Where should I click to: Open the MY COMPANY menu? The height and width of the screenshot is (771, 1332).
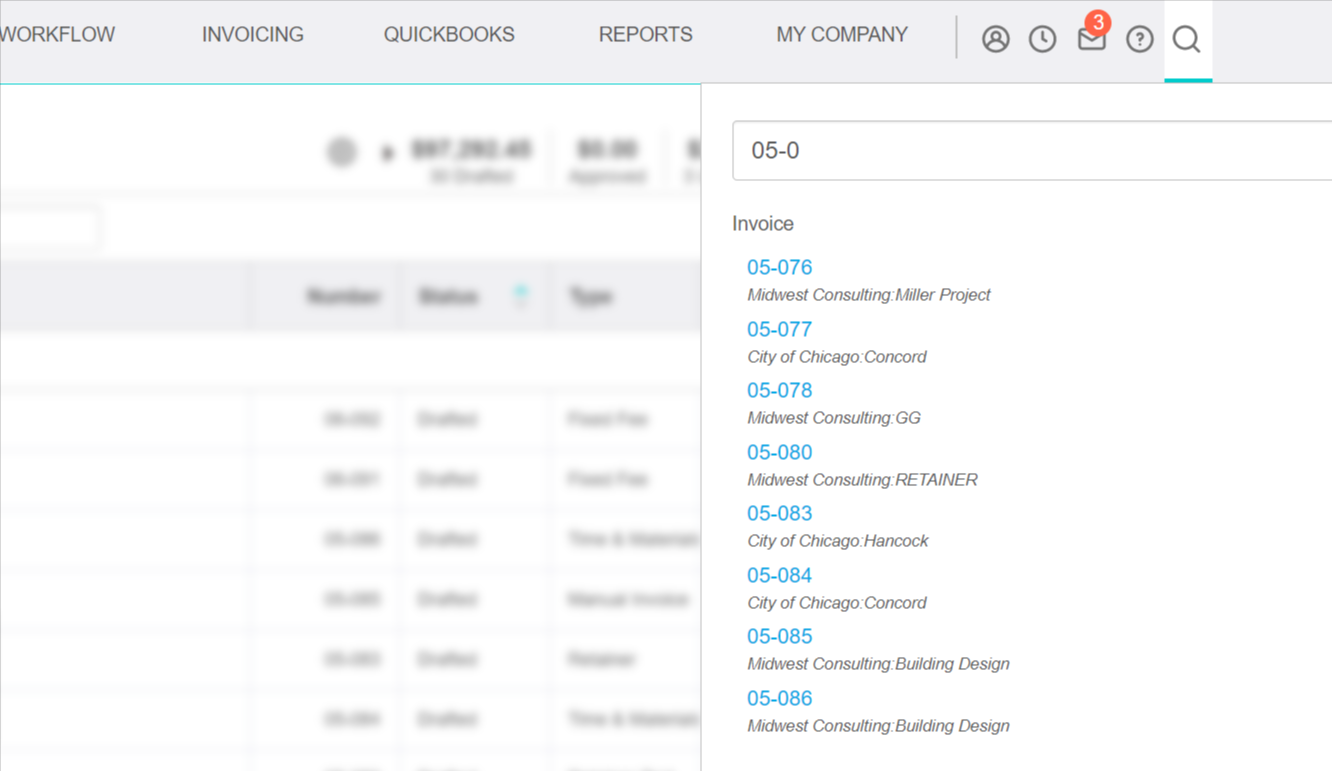tap(842, 34)
